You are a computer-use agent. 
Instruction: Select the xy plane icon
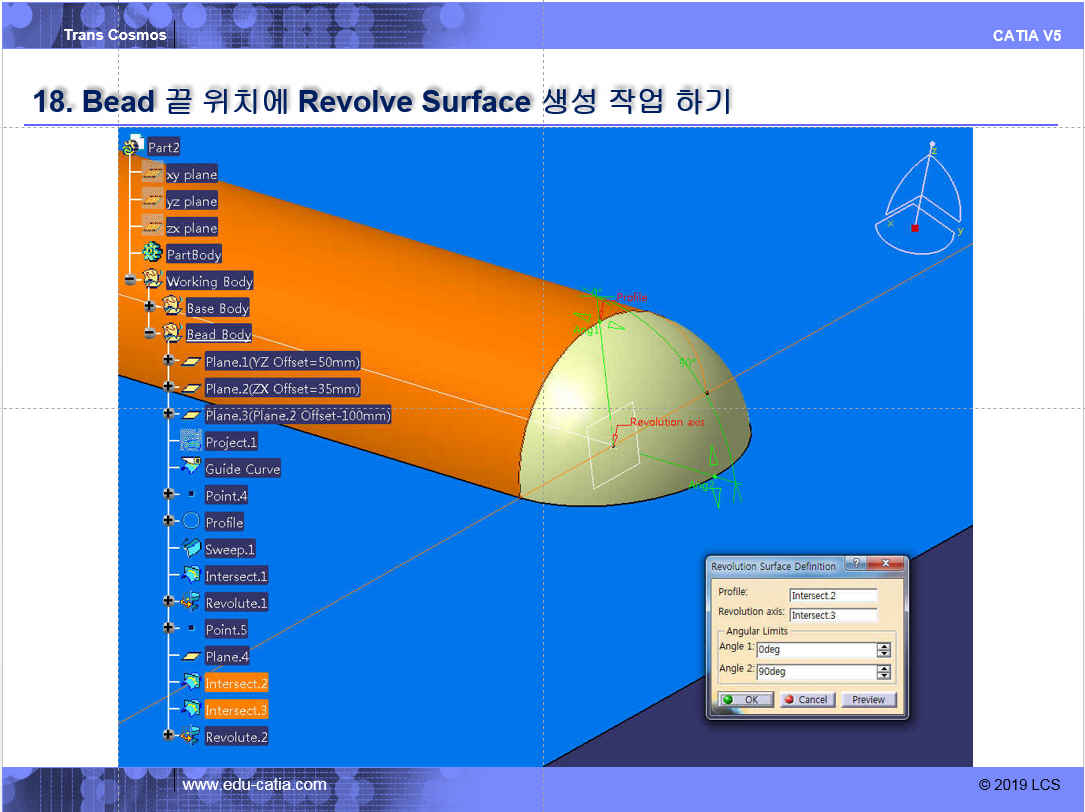click(152, 174)
